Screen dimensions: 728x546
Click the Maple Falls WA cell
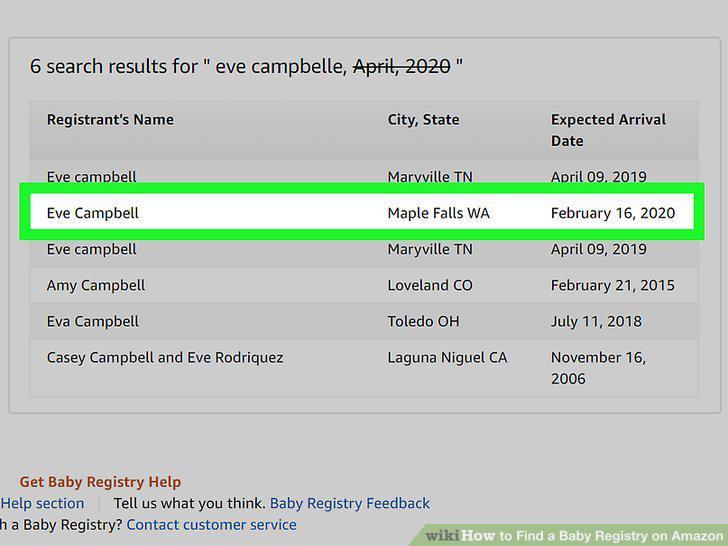[x=438, y=213]
